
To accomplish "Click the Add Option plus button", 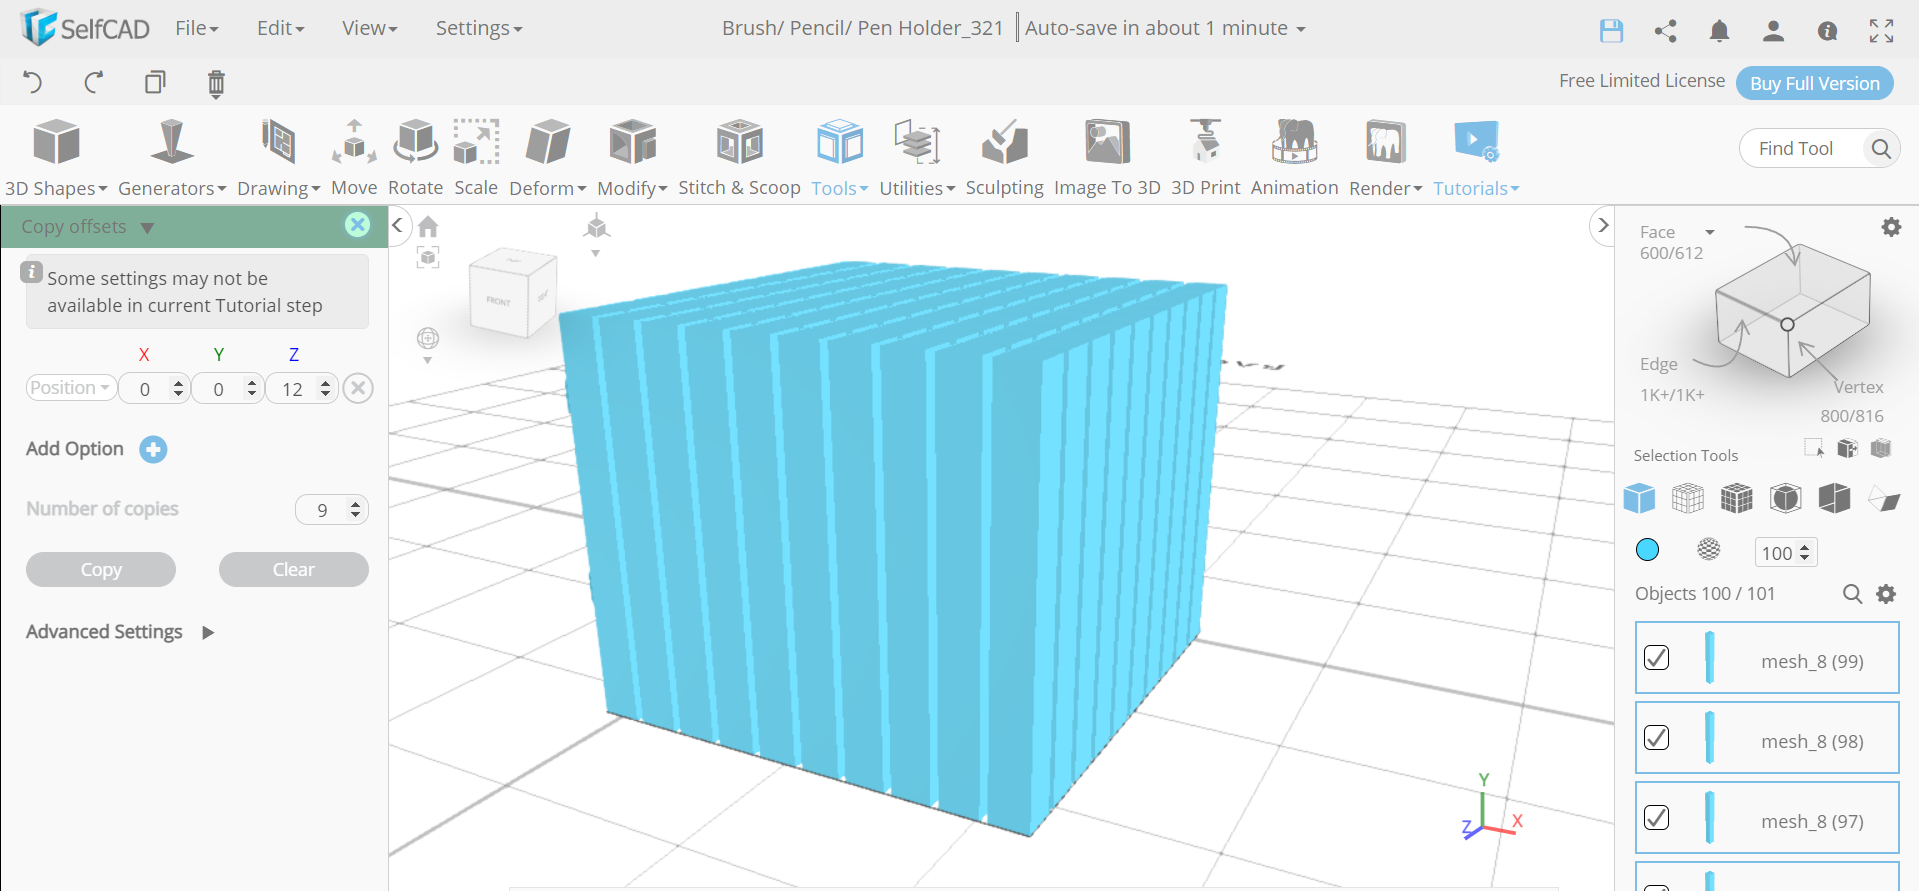I will 153,449.
